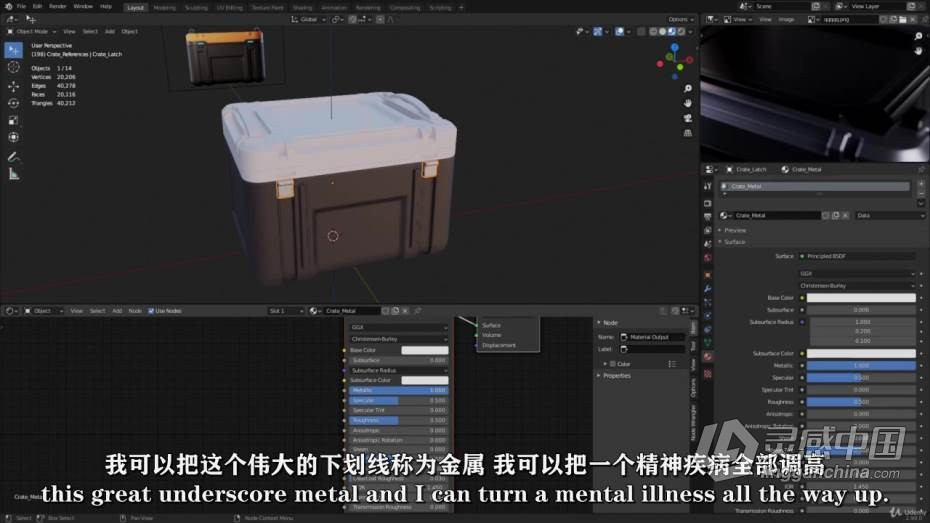Open GGX distribution dropdown in Properties panel
The width and height of the screenshot is (930, 523).
tap(857, 273)
